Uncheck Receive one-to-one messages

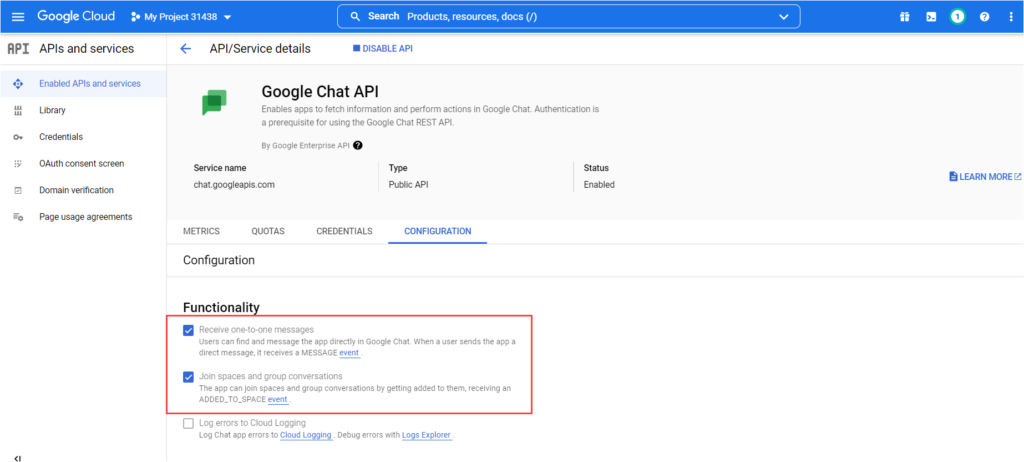coord(189,330)
